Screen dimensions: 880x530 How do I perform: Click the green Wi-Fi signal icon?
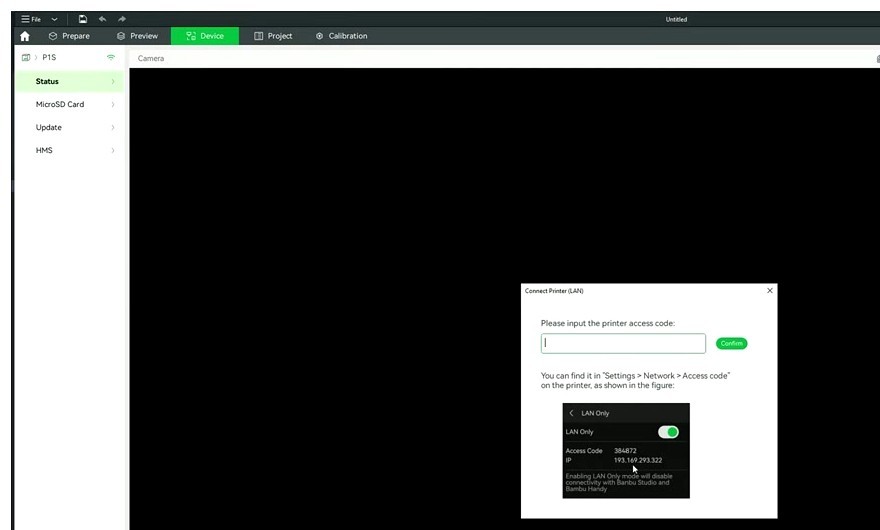click(x=111, y=57)
